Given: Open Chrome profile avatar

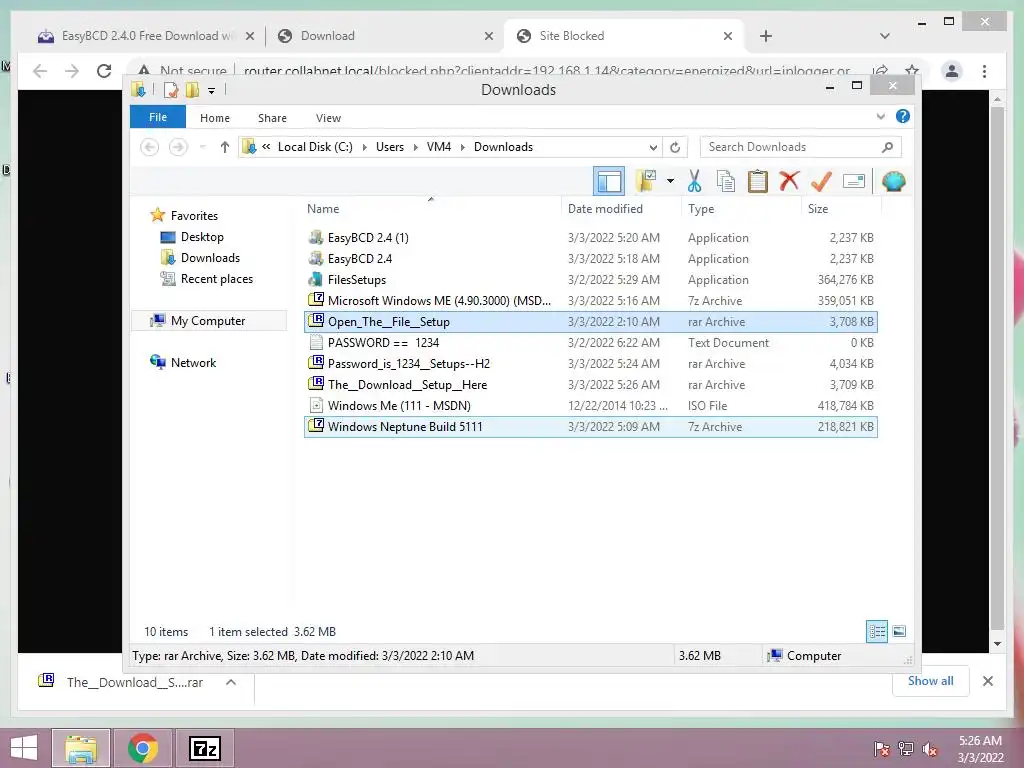Looking at the screenshot, I should 952,71.
